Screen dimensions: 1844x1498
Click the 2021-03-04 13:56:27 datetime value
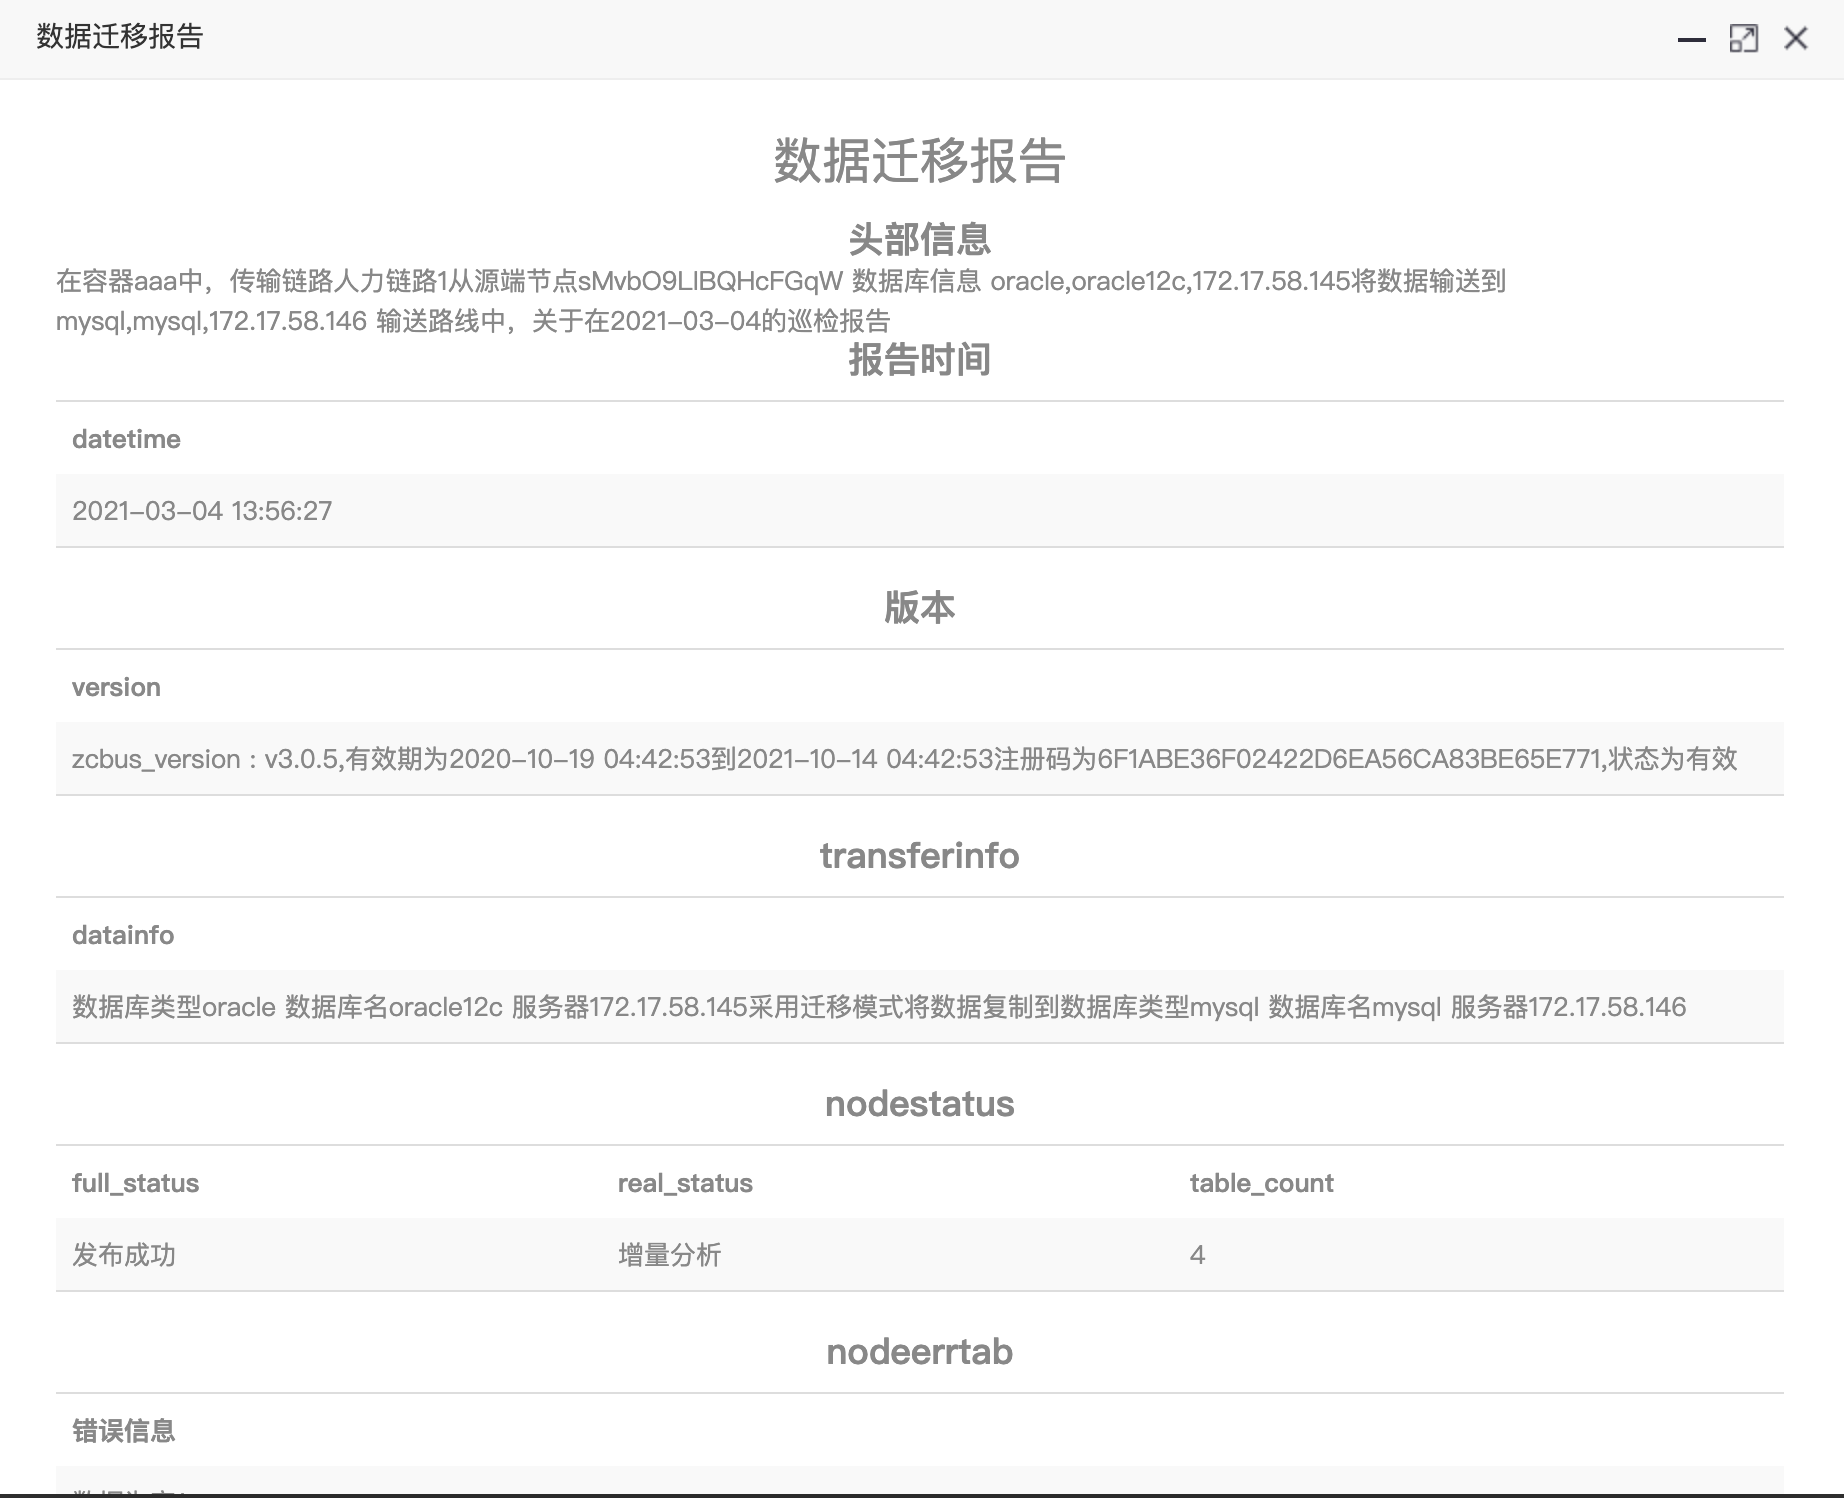[202, 511]
